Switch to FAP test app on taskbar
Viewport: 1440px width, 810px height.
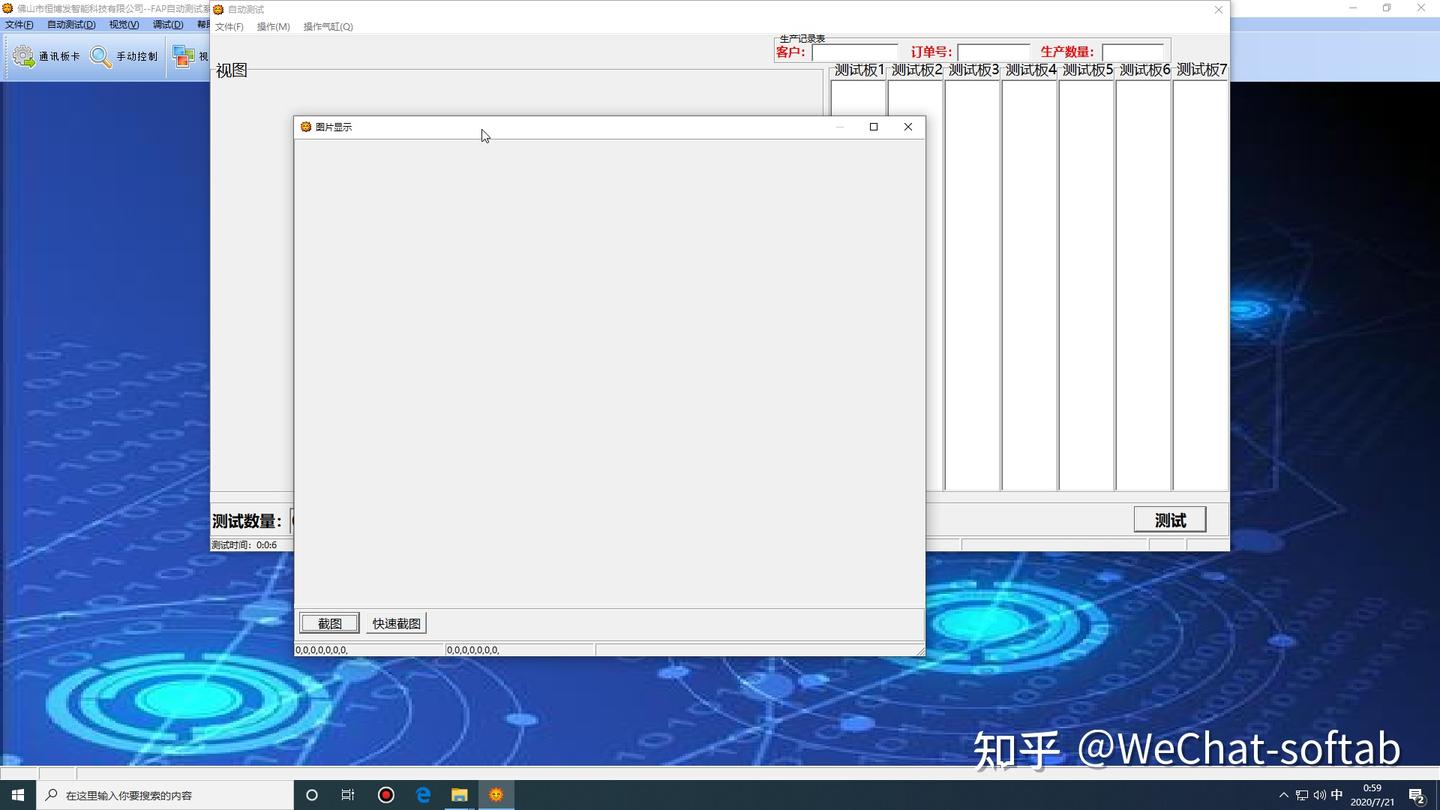click(x=496, y=795)
